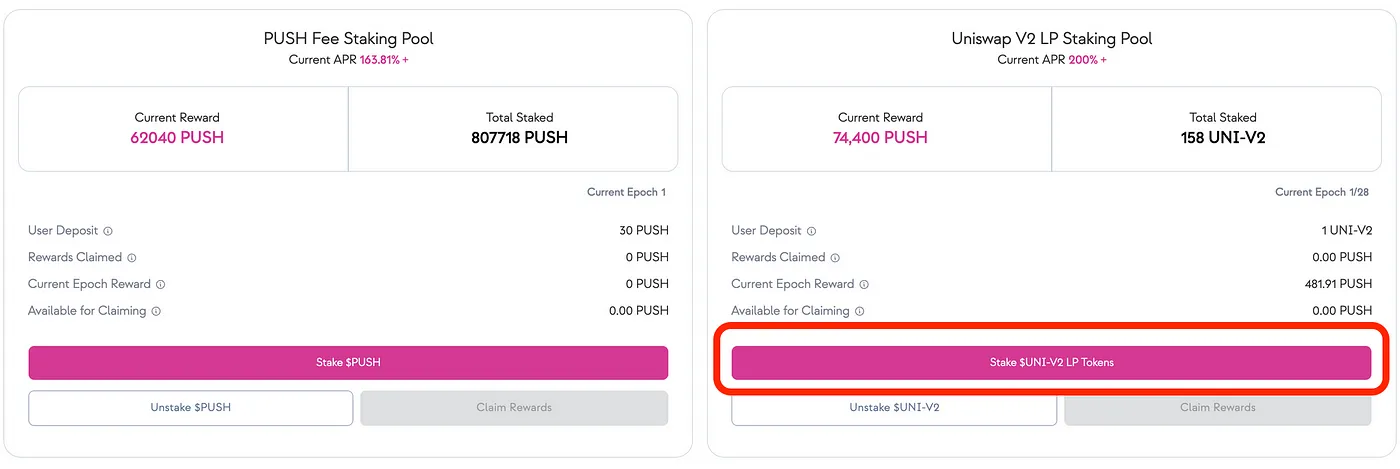1400x469 pixels.
Task: Click info icon beside Uniswap pool Available for Claiming
Action: pyautogui.click(x=859, y=311)
